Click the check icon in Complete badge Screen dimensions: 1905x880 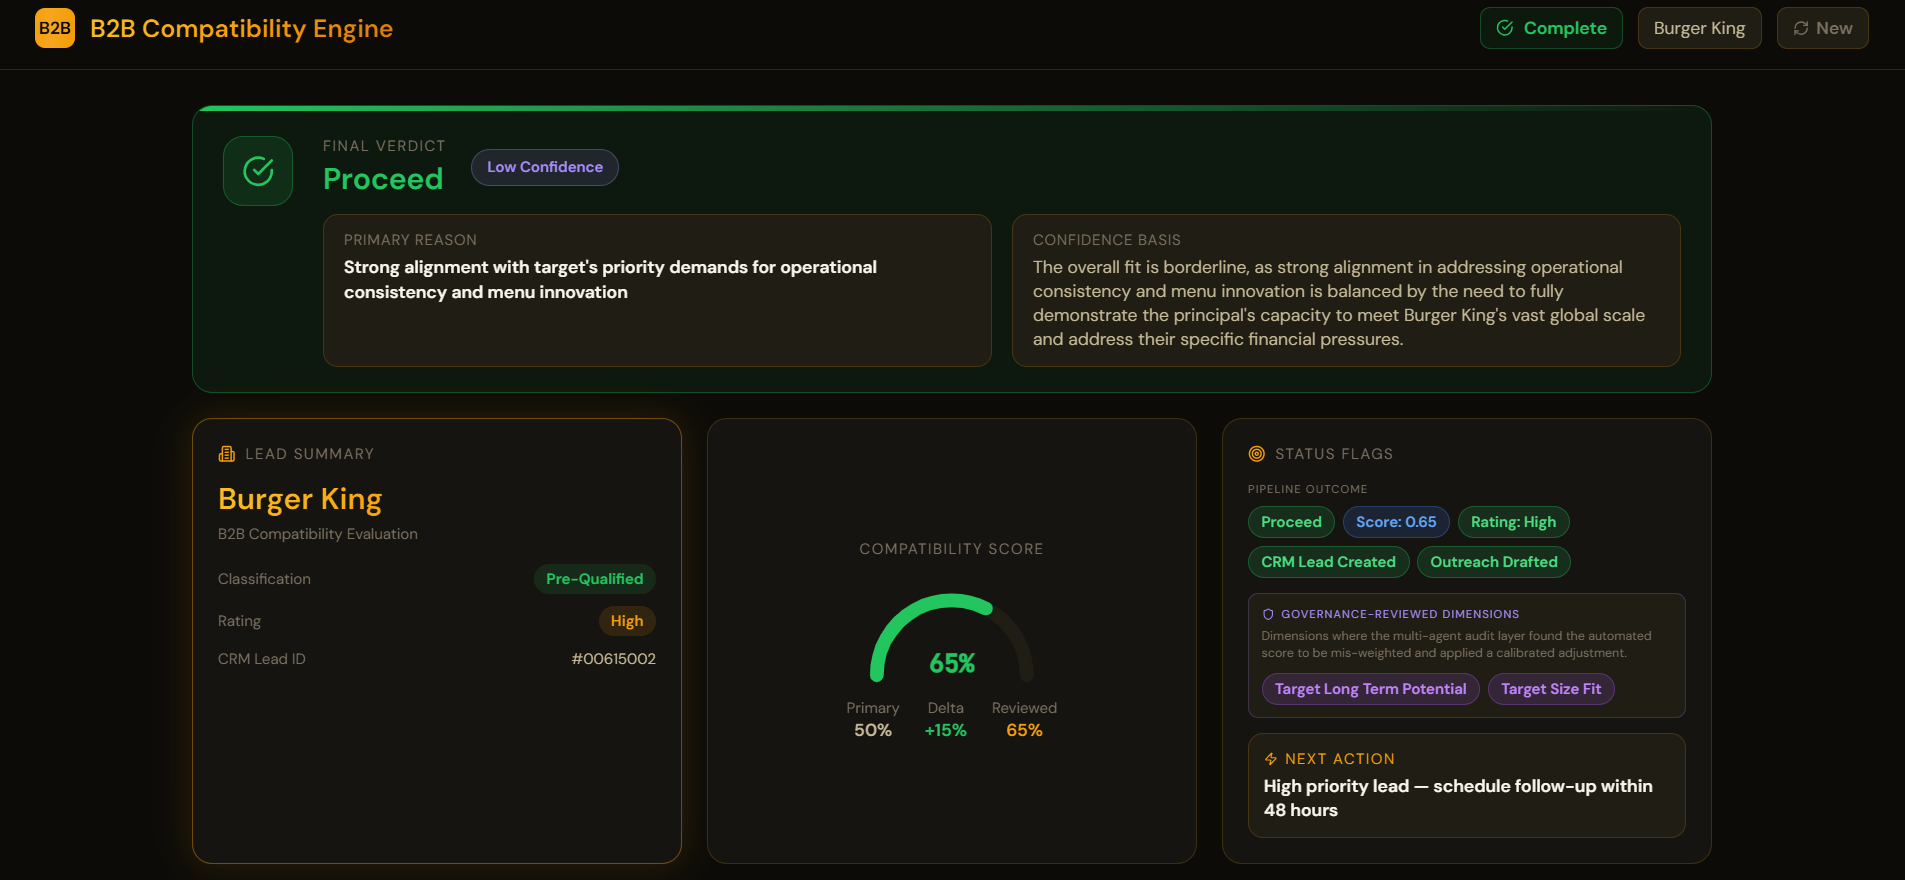point(1505,28)
